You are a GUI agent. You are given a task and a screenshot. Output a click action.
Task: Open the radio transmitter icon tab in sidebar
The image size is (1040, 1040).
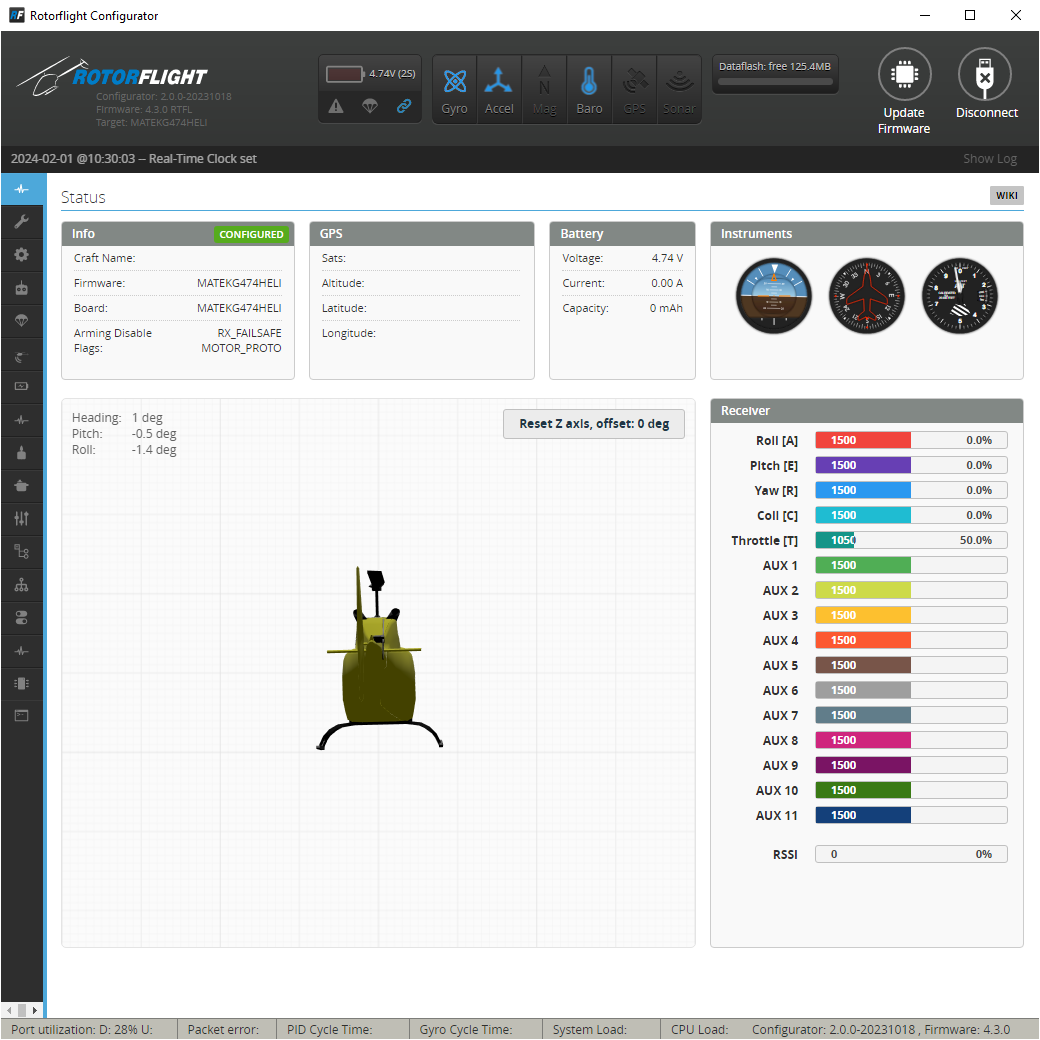pyautogui.click(x=21, y=288)
